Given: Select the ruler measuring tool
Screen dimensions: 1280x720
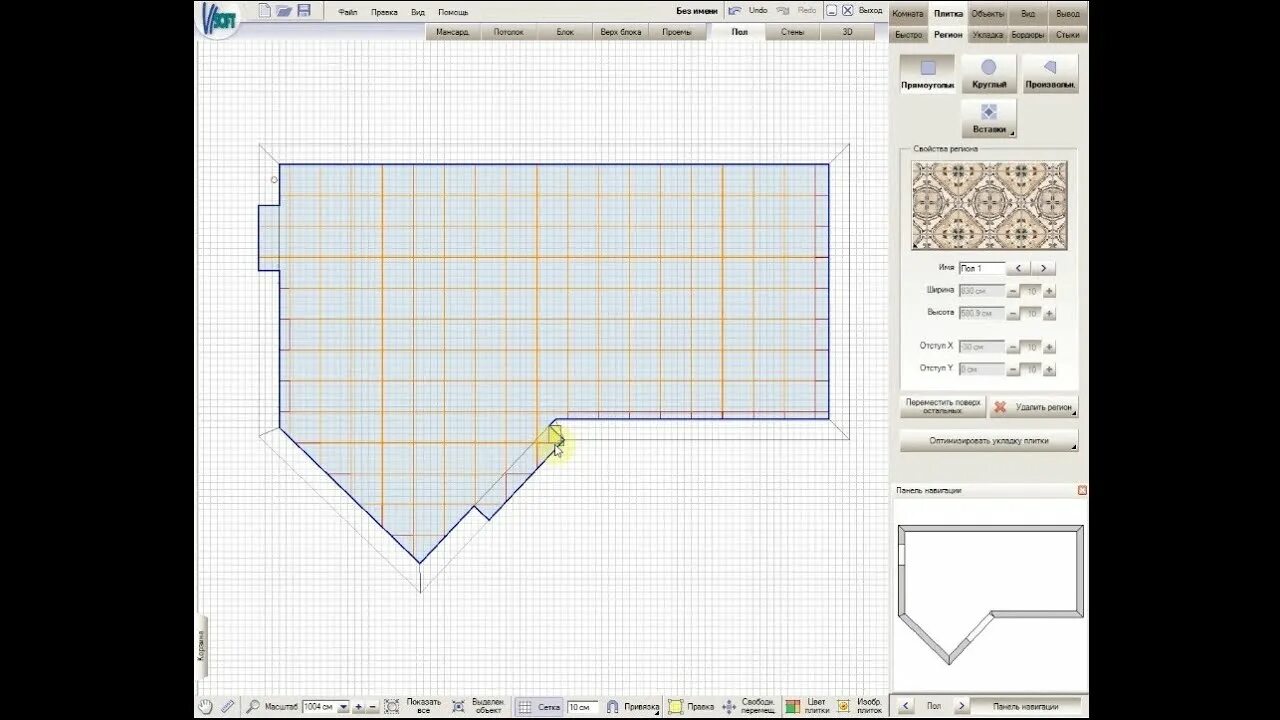Looking at the screenshot, I should [227, 706].
